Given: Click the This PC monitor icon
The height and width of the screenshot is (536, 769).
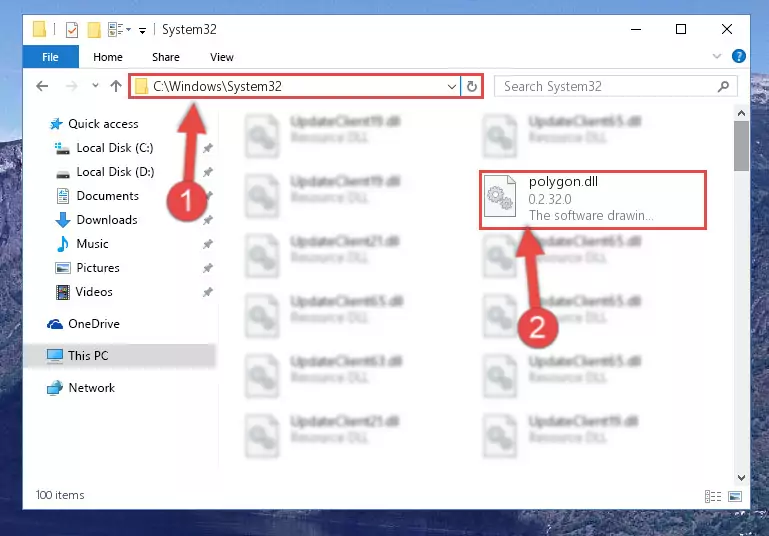Looking at the screenshot, I should pos(55,356).
